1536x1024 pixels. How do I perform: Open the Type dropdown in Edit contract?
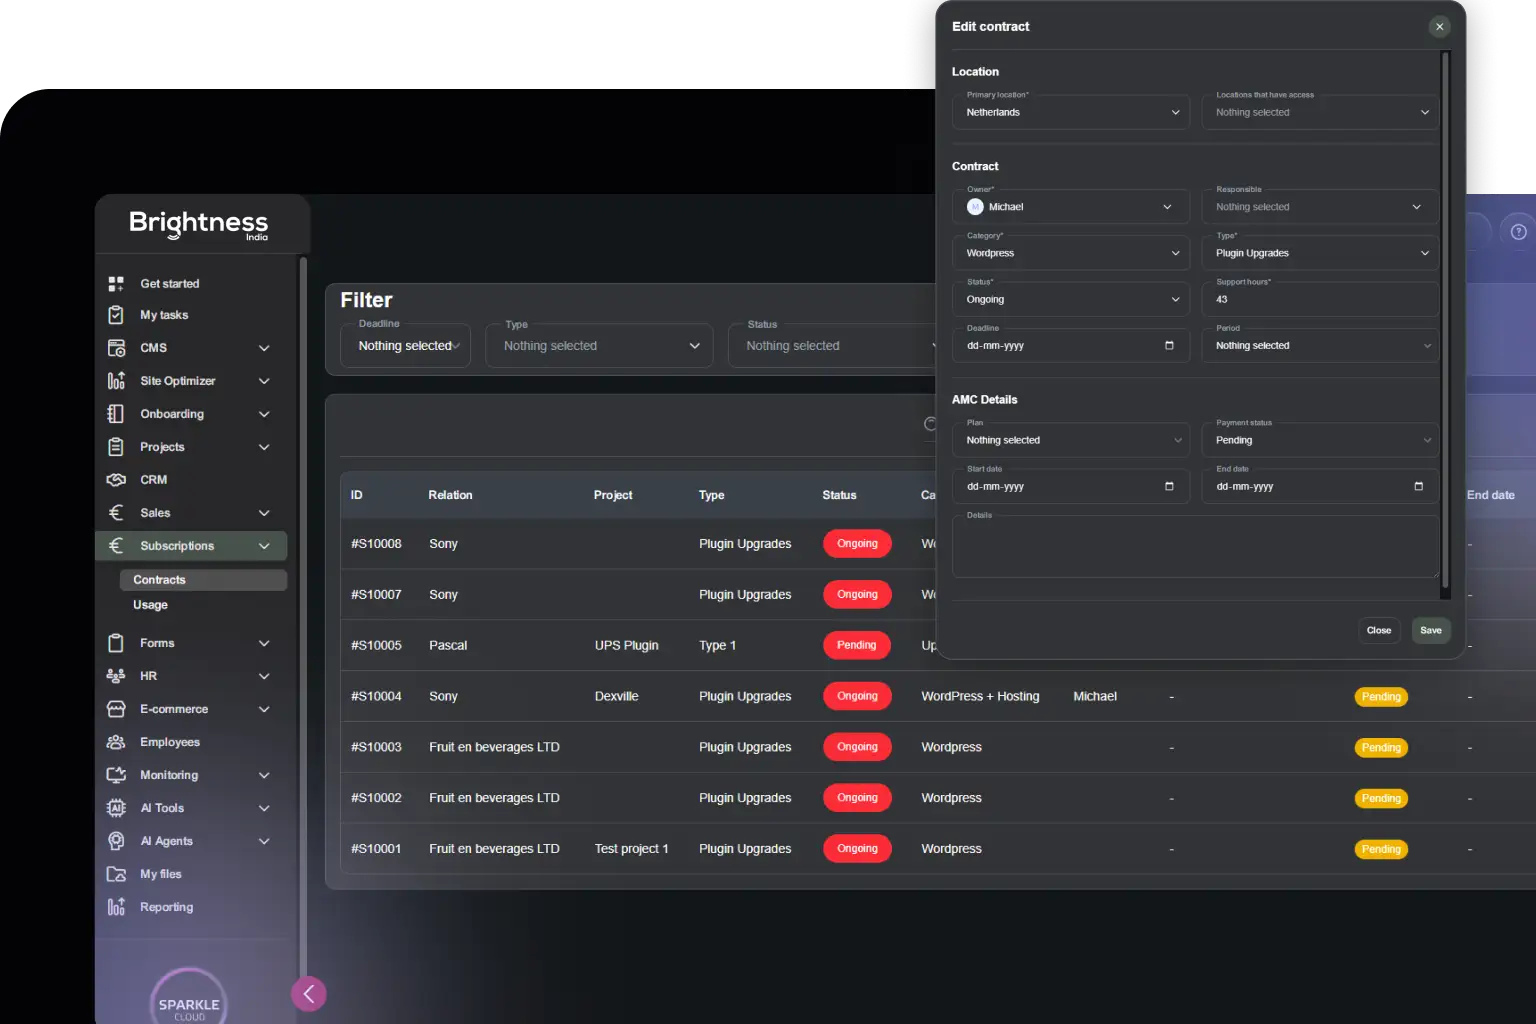(1320, 253)
